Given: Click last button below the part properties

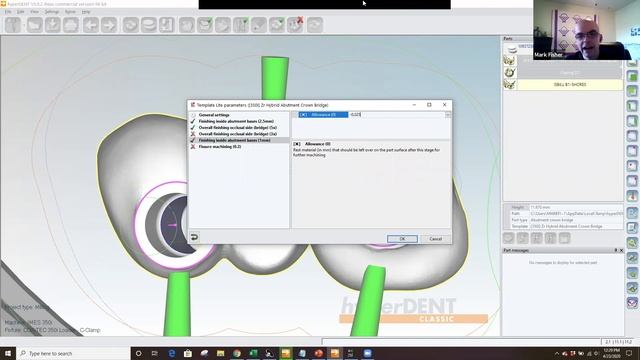Looking at the screenshot, I should pos(564,238).
